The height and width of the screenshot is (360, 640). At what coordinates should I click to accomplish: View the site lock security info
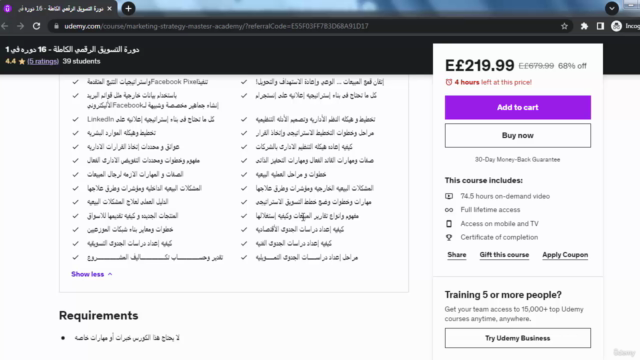(56, 26)
